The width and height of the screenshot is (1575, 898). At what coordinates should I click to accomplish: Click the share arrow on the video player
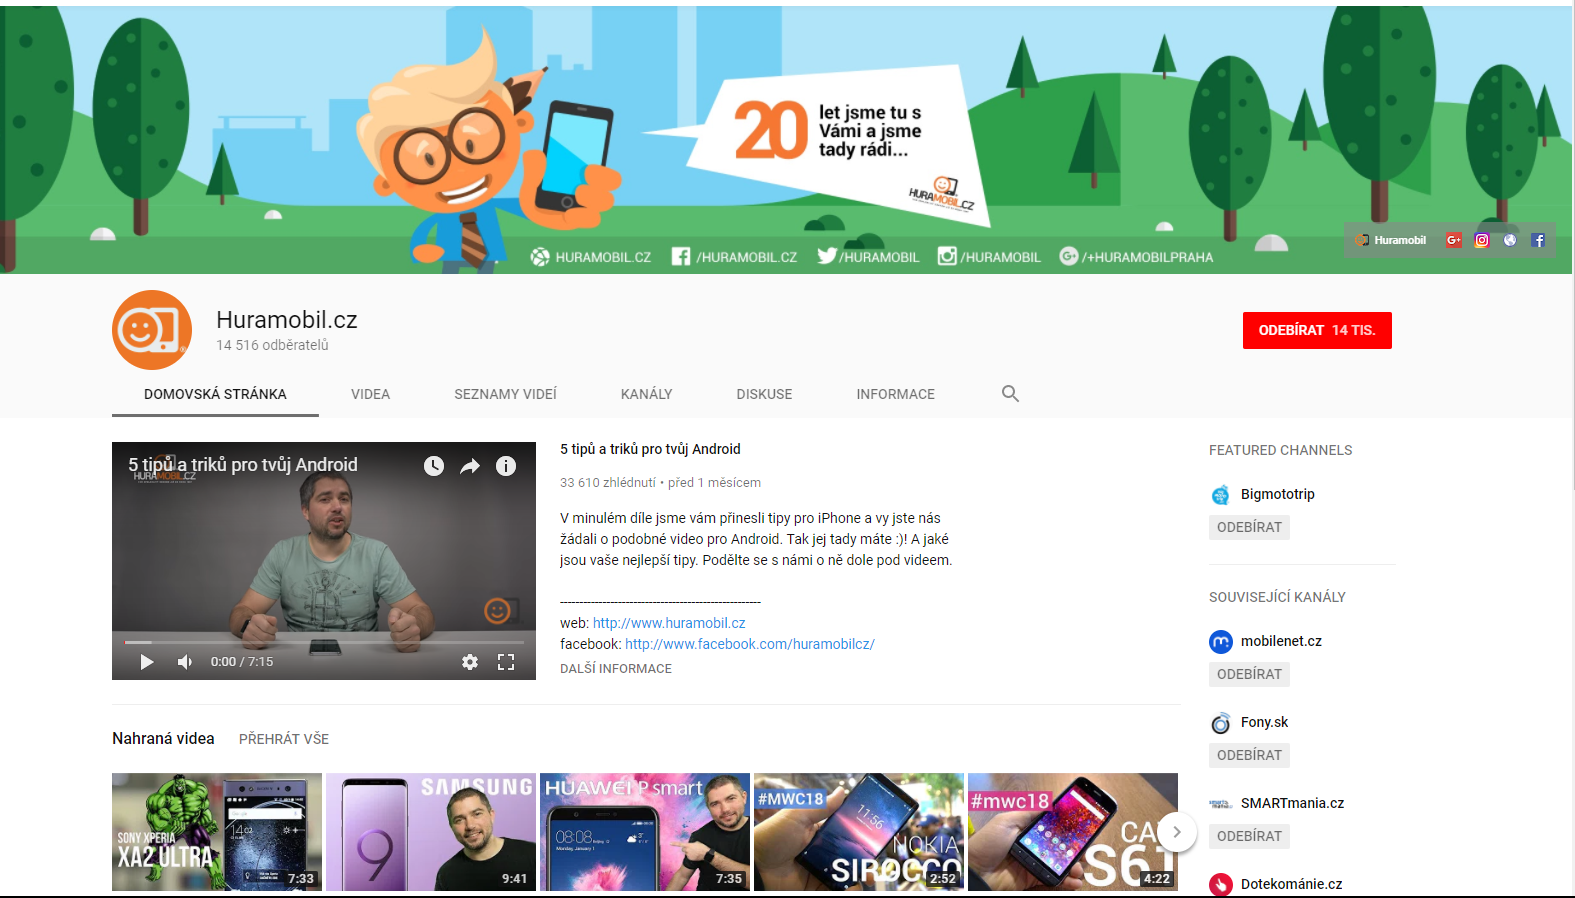(470, 466)
